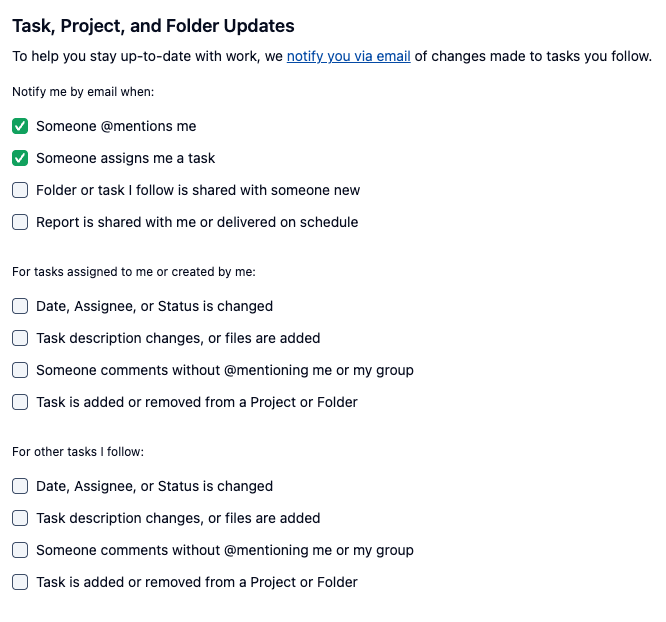Click the 'Someone @mentions me' label text

(116, 126)
